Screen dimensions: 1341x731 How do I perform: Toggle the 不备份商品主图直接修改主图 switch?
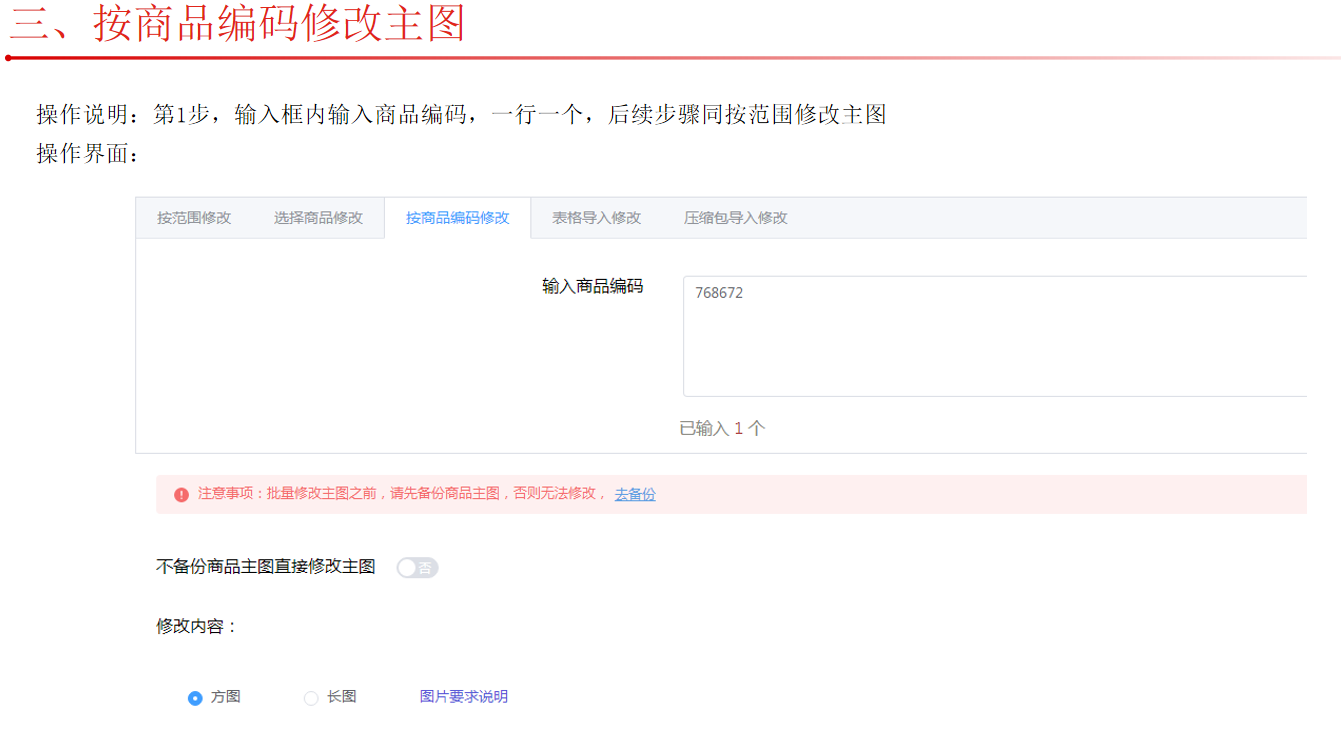pos(417,568)
